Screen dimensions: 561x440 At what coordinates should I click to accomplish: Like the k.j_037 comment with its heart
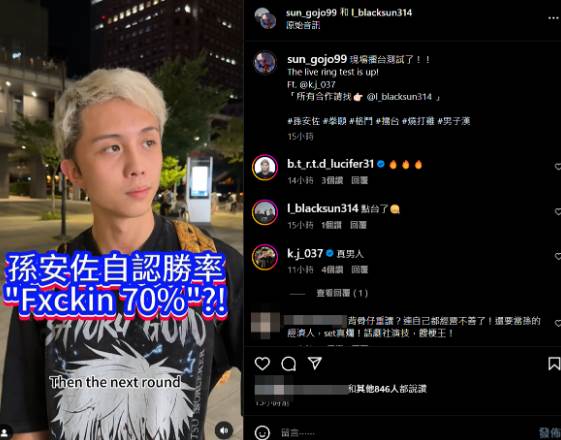(x=557, y=256)
